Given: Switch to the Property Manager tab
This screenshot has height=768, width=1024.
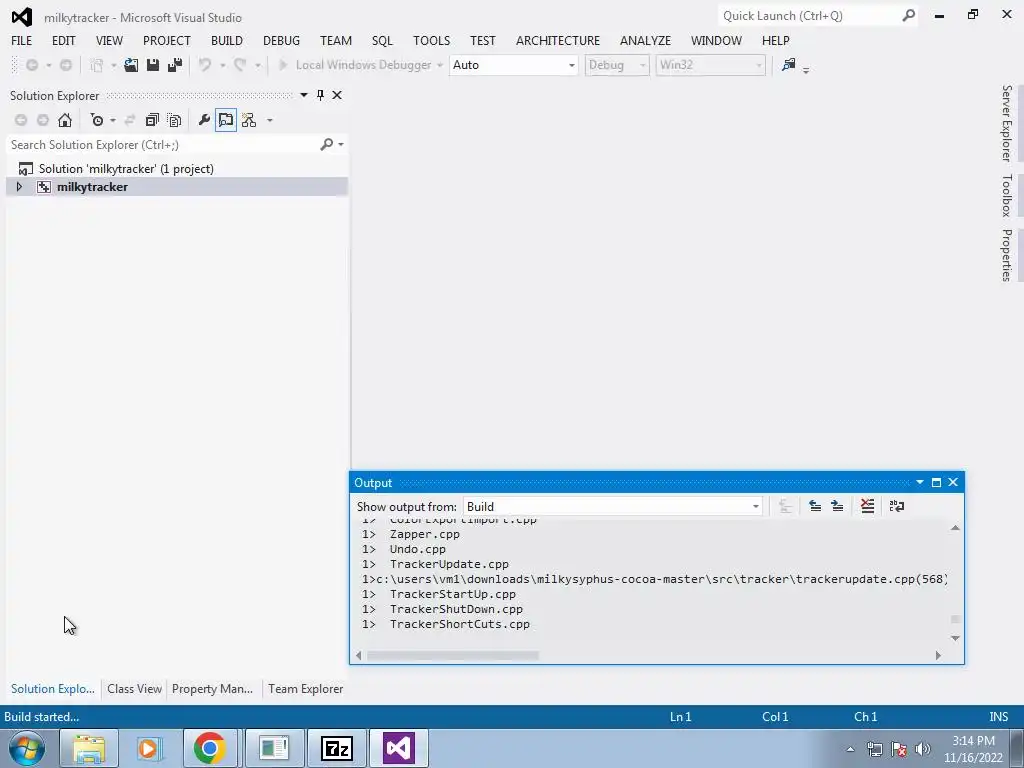Looking at the screenshot, I should point(212,688).
